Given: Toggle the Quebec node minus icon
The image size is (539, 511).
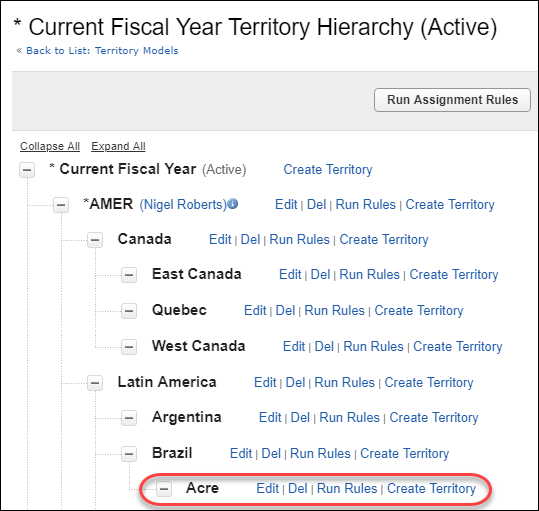Looking at the screenshot, I should tap(129, 311).
